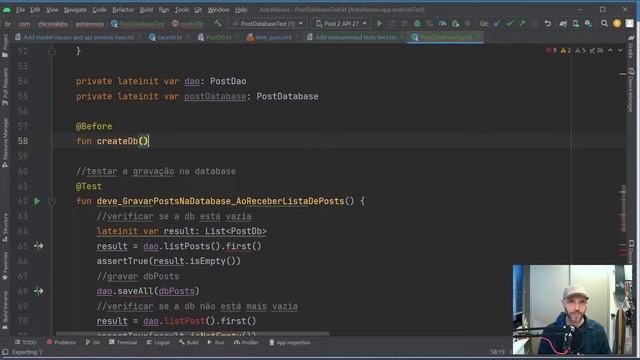Go to the previous highlighted error arrow

610,50
